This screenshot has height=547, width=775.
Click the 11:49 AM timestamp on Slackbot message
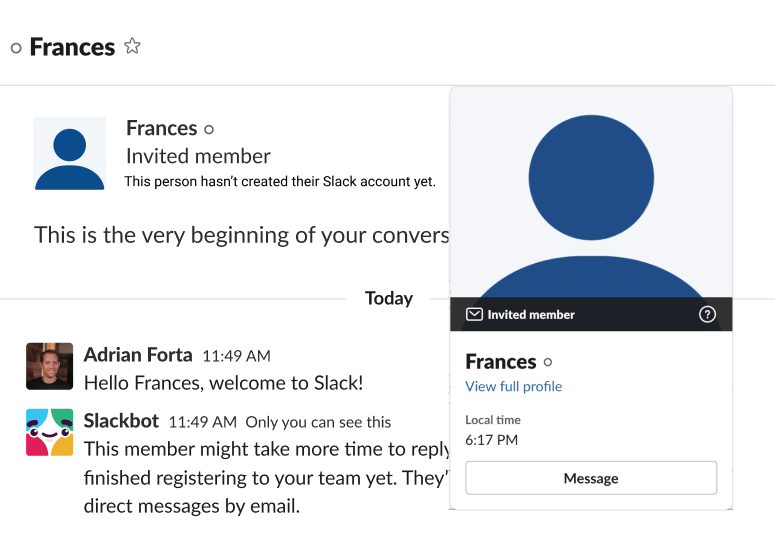203,422
